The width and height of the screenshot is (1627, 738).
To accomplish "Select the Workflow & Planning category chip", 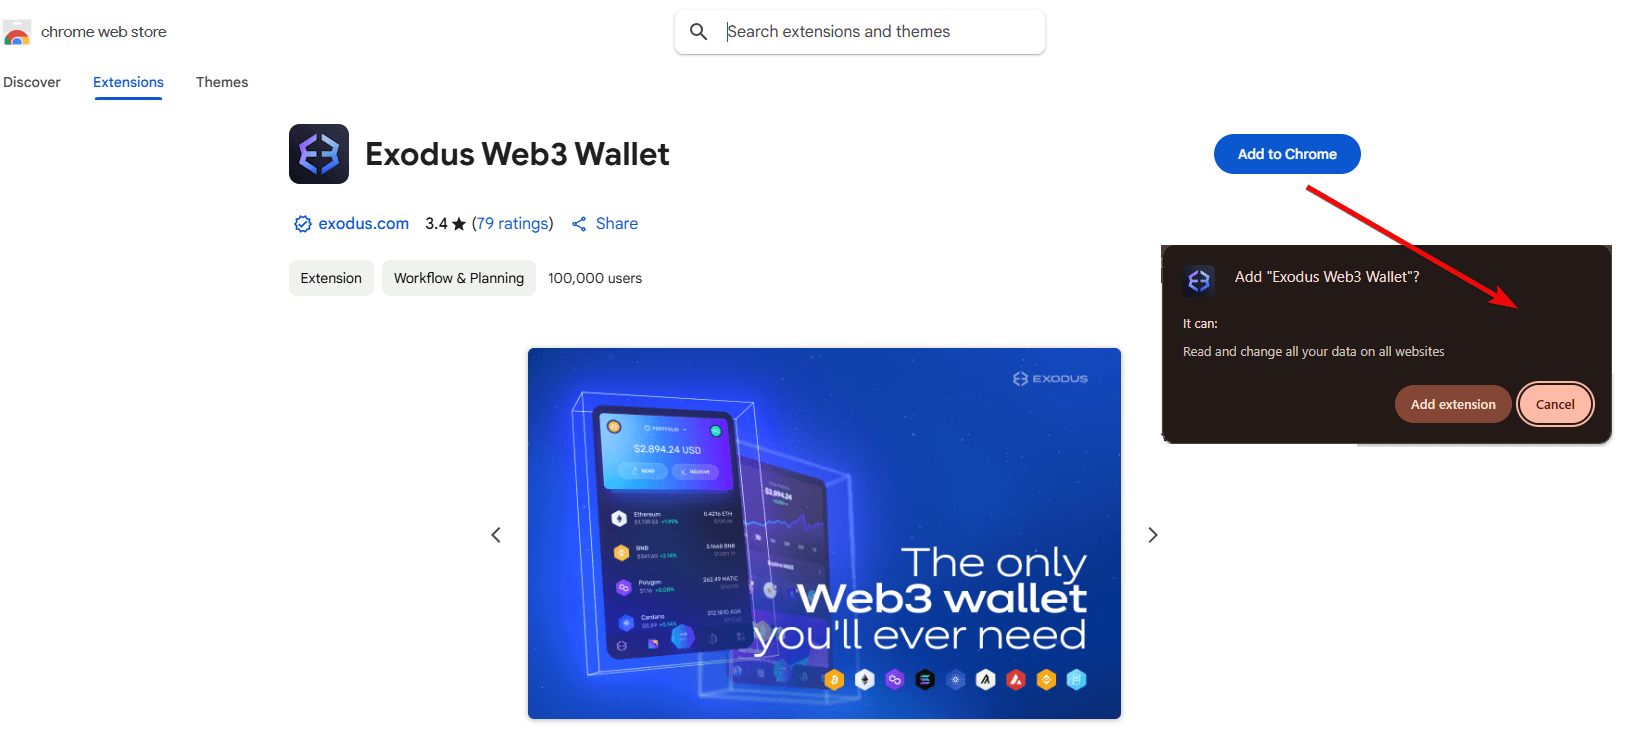I will click(x=459, y=278).
